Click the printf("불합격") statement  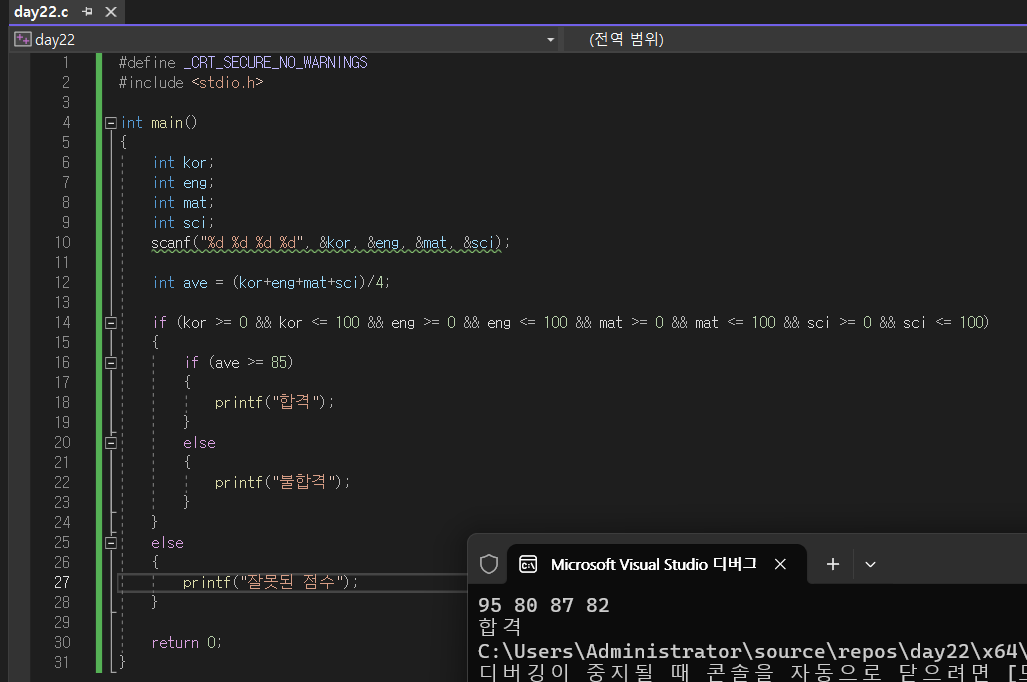click(282, 482)
